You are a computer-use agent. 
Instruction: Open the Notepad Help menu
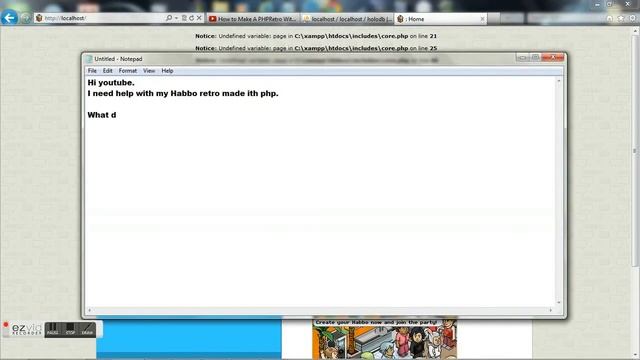pos(167,71)
